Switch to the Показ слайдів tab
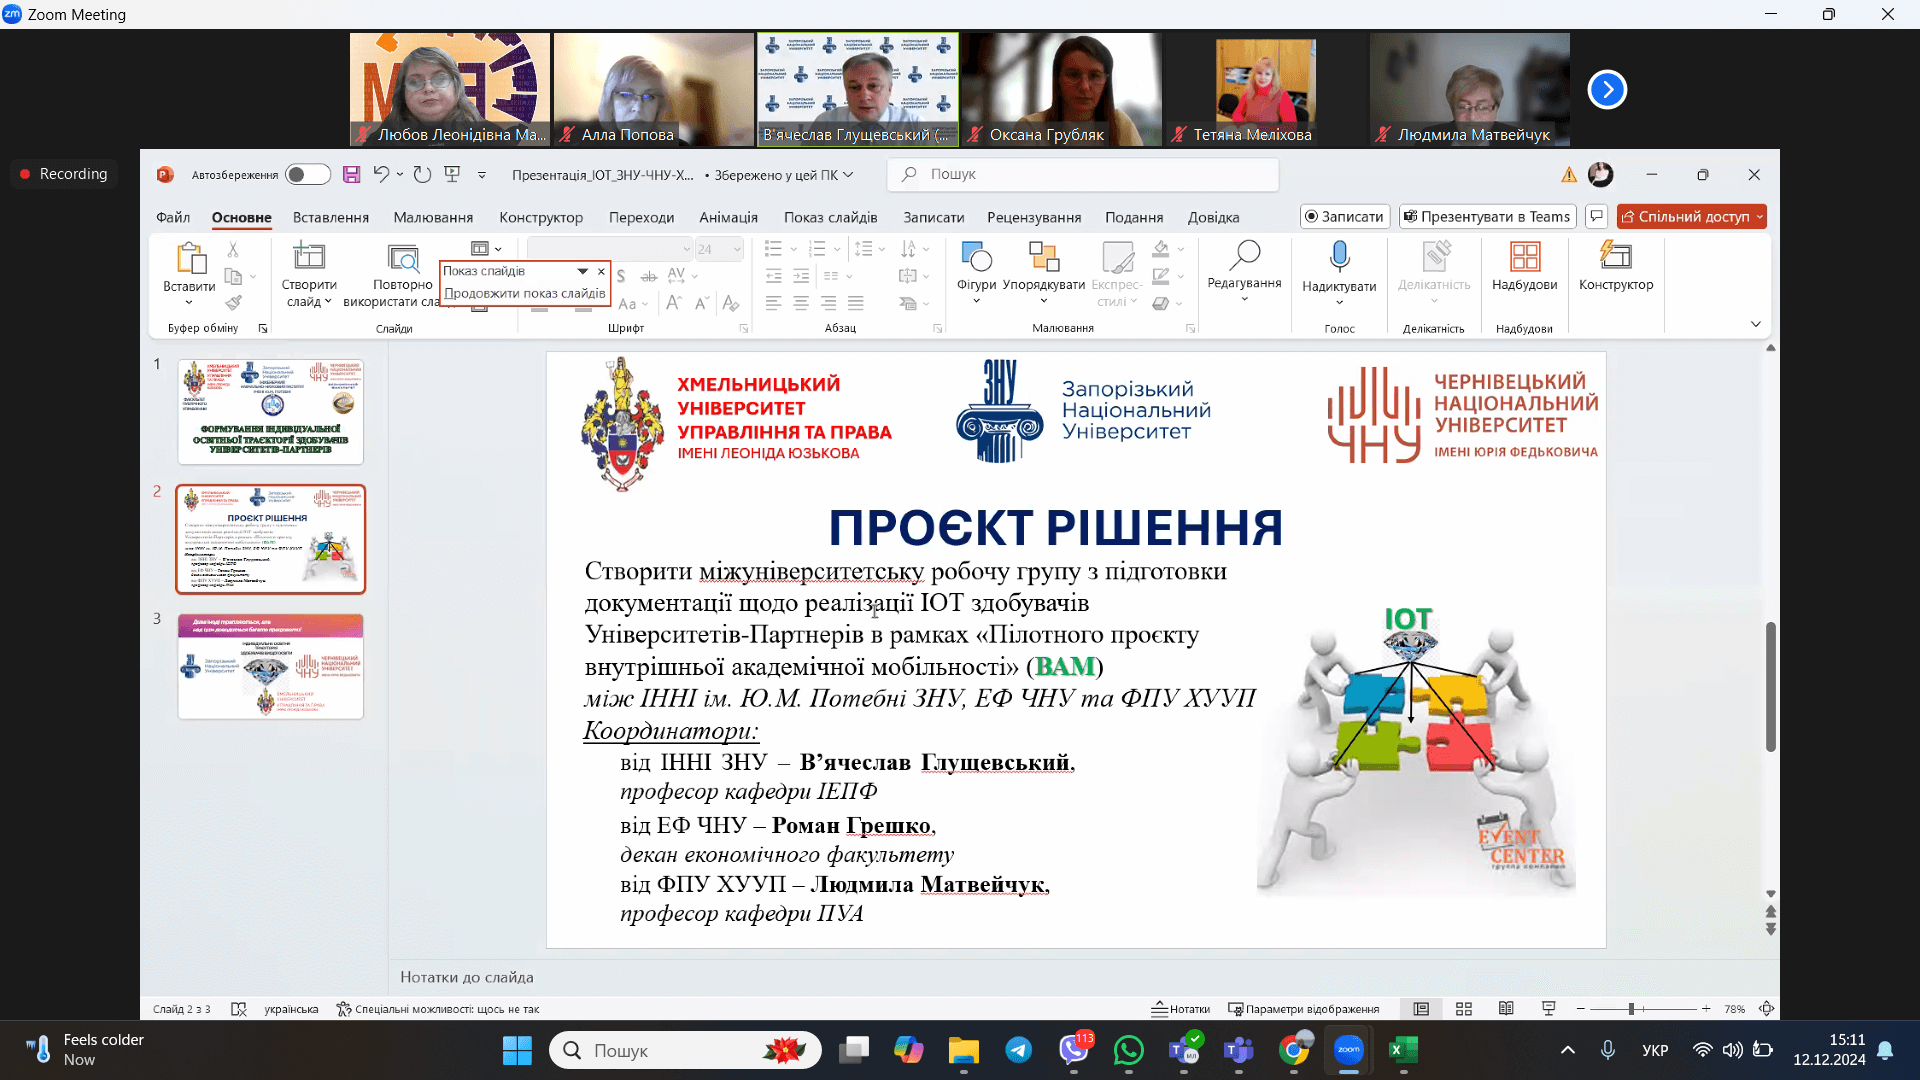This screenshot has width=1920, height=1080. pos(830,217)
